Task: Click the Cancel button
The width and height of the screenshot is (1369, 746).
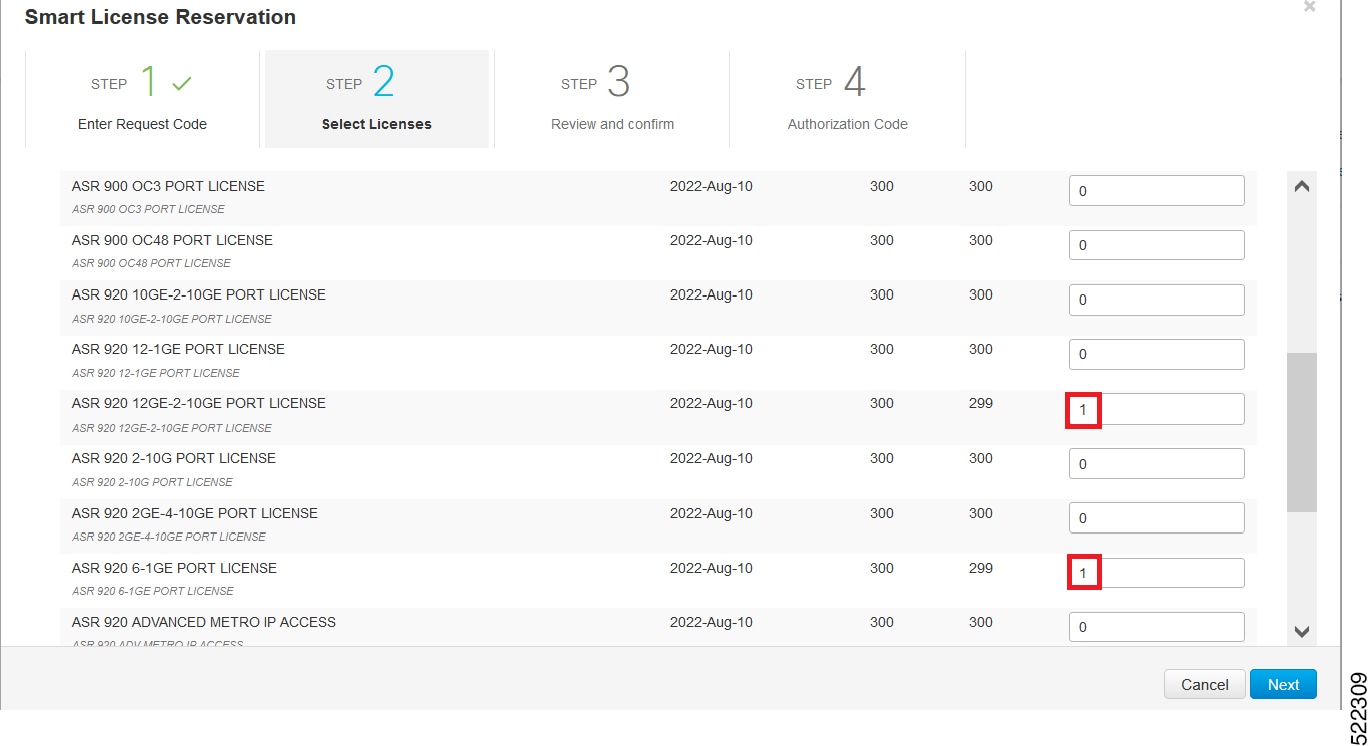Action: tap(1204, 684)
